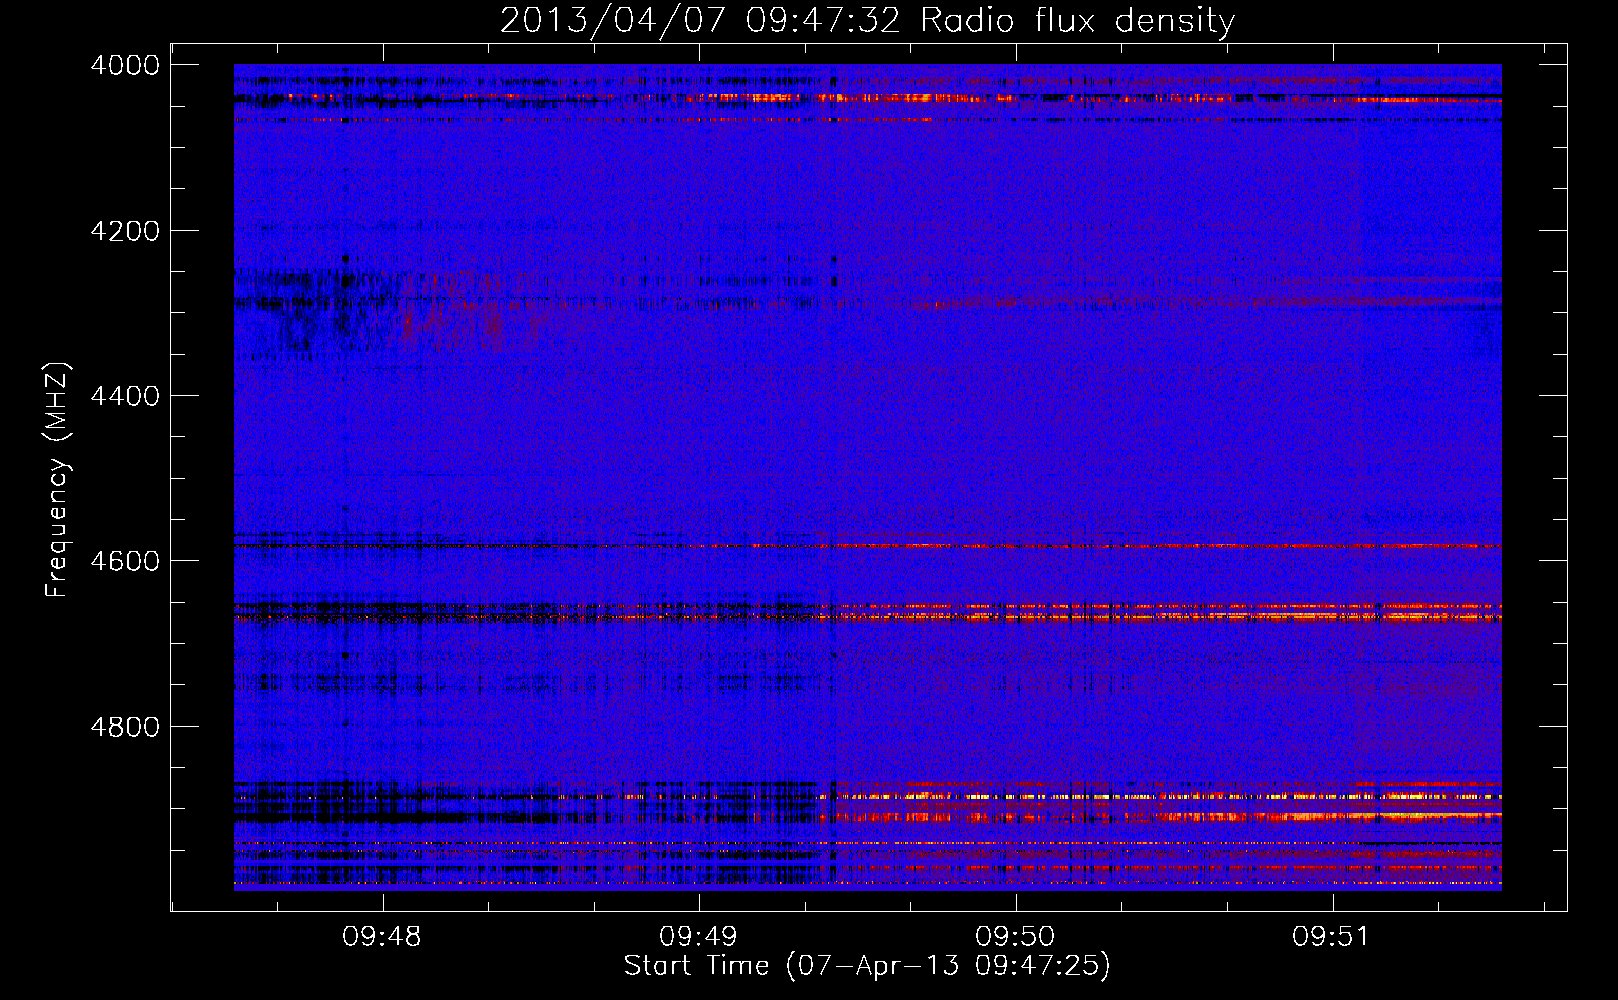Screen dimensions: 1618x1000
Task: Click the 09:49 time tick label
Action: [698, 937]
